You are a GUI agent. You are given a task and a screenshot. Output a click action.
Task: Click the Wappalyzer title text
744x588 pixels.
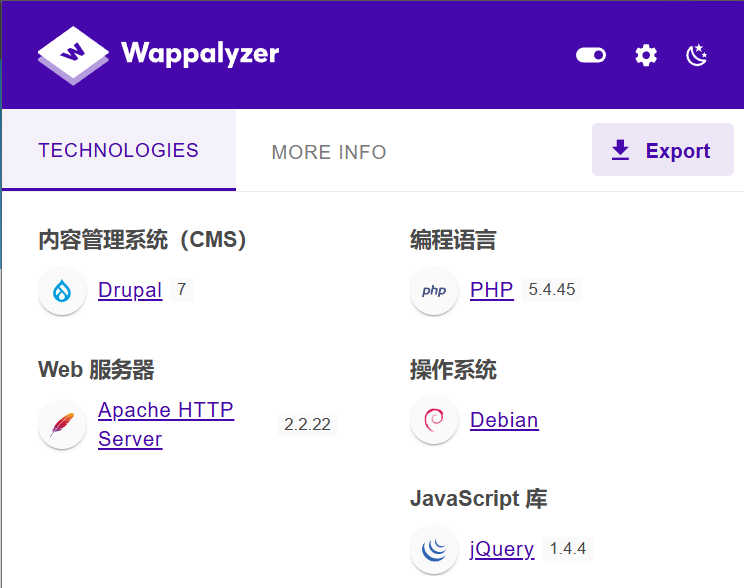tap(200, 54)
